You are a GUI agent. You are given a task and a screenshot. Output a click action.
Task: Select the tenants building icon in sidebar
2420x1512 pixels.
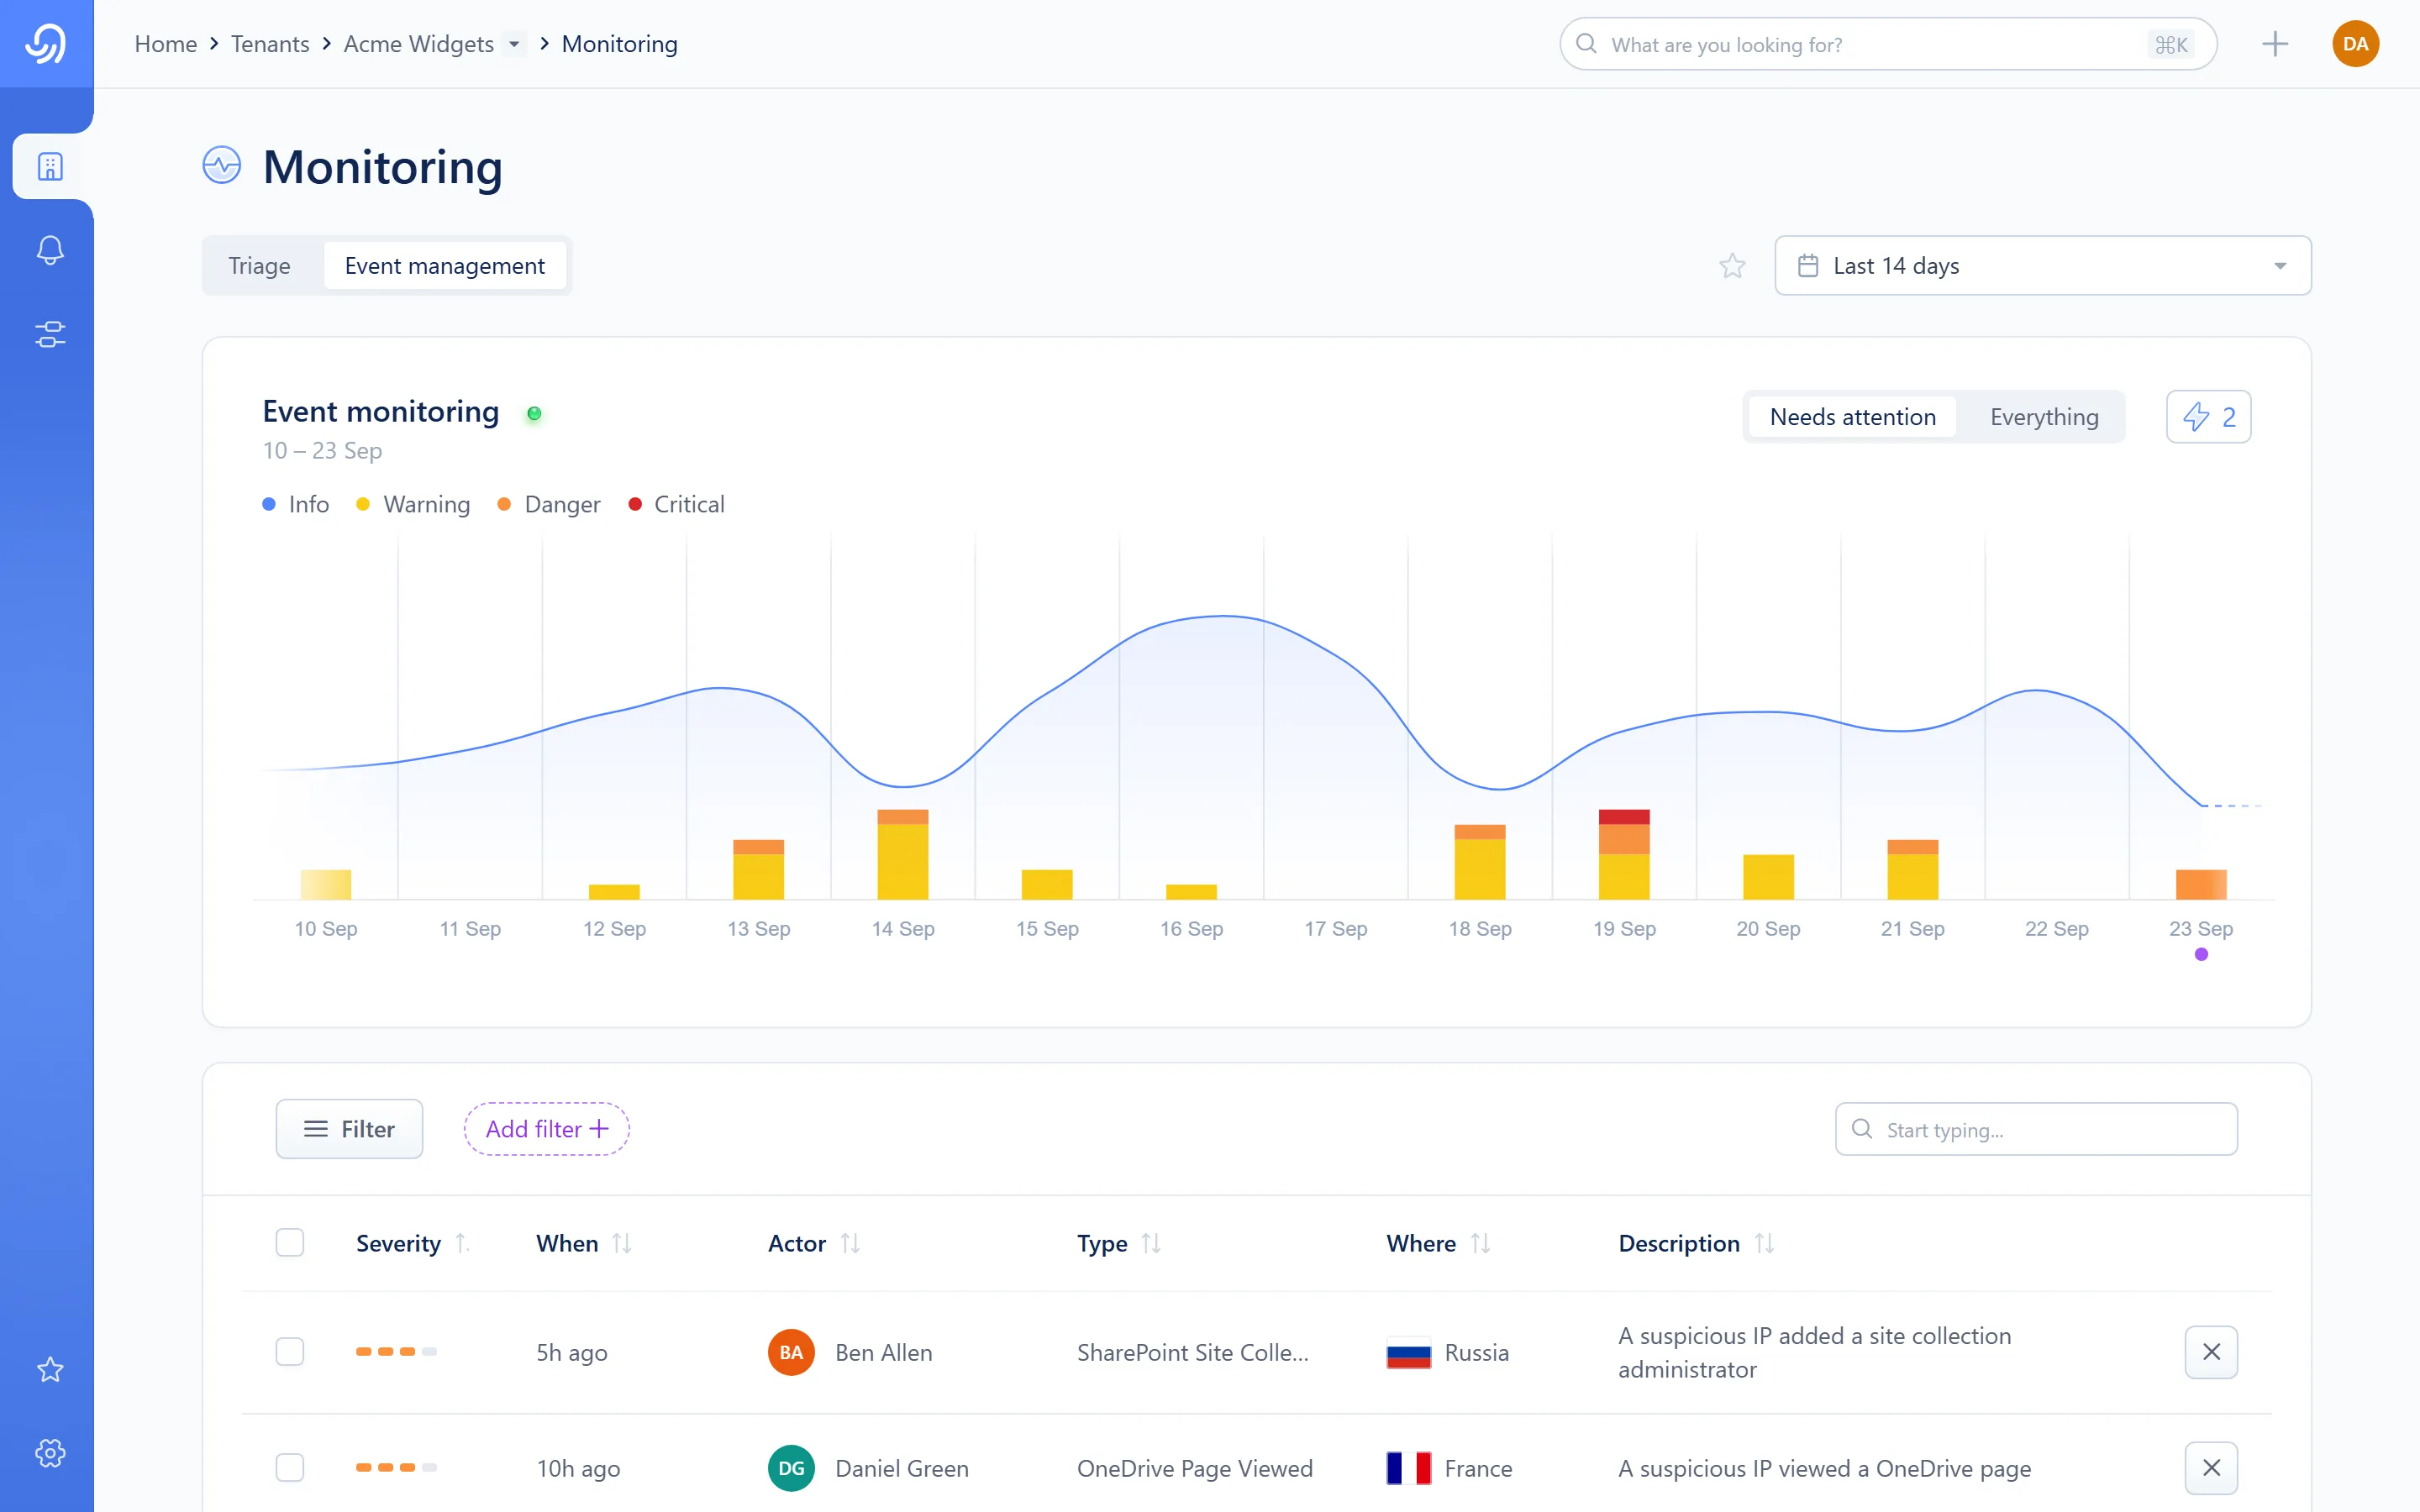click(51, 166)
